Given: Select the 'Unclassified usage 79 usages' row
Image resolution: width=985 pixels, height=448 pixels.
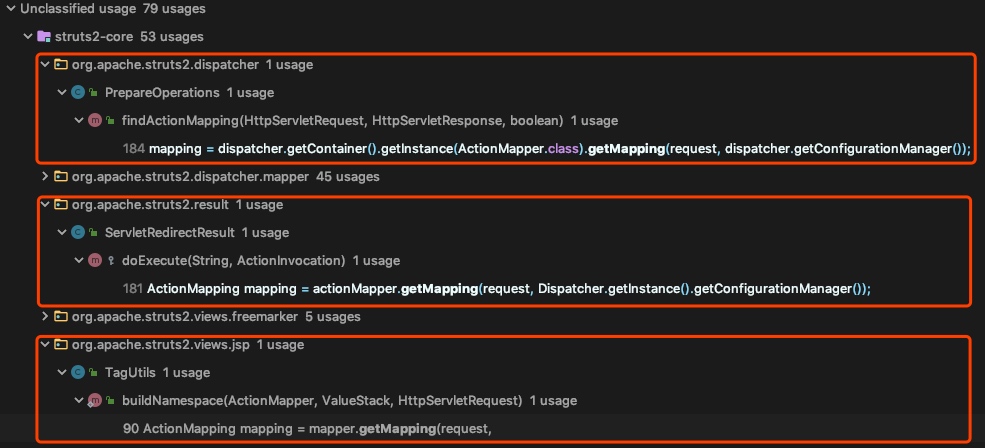Looking at the screenshot, I should (492, 9).
